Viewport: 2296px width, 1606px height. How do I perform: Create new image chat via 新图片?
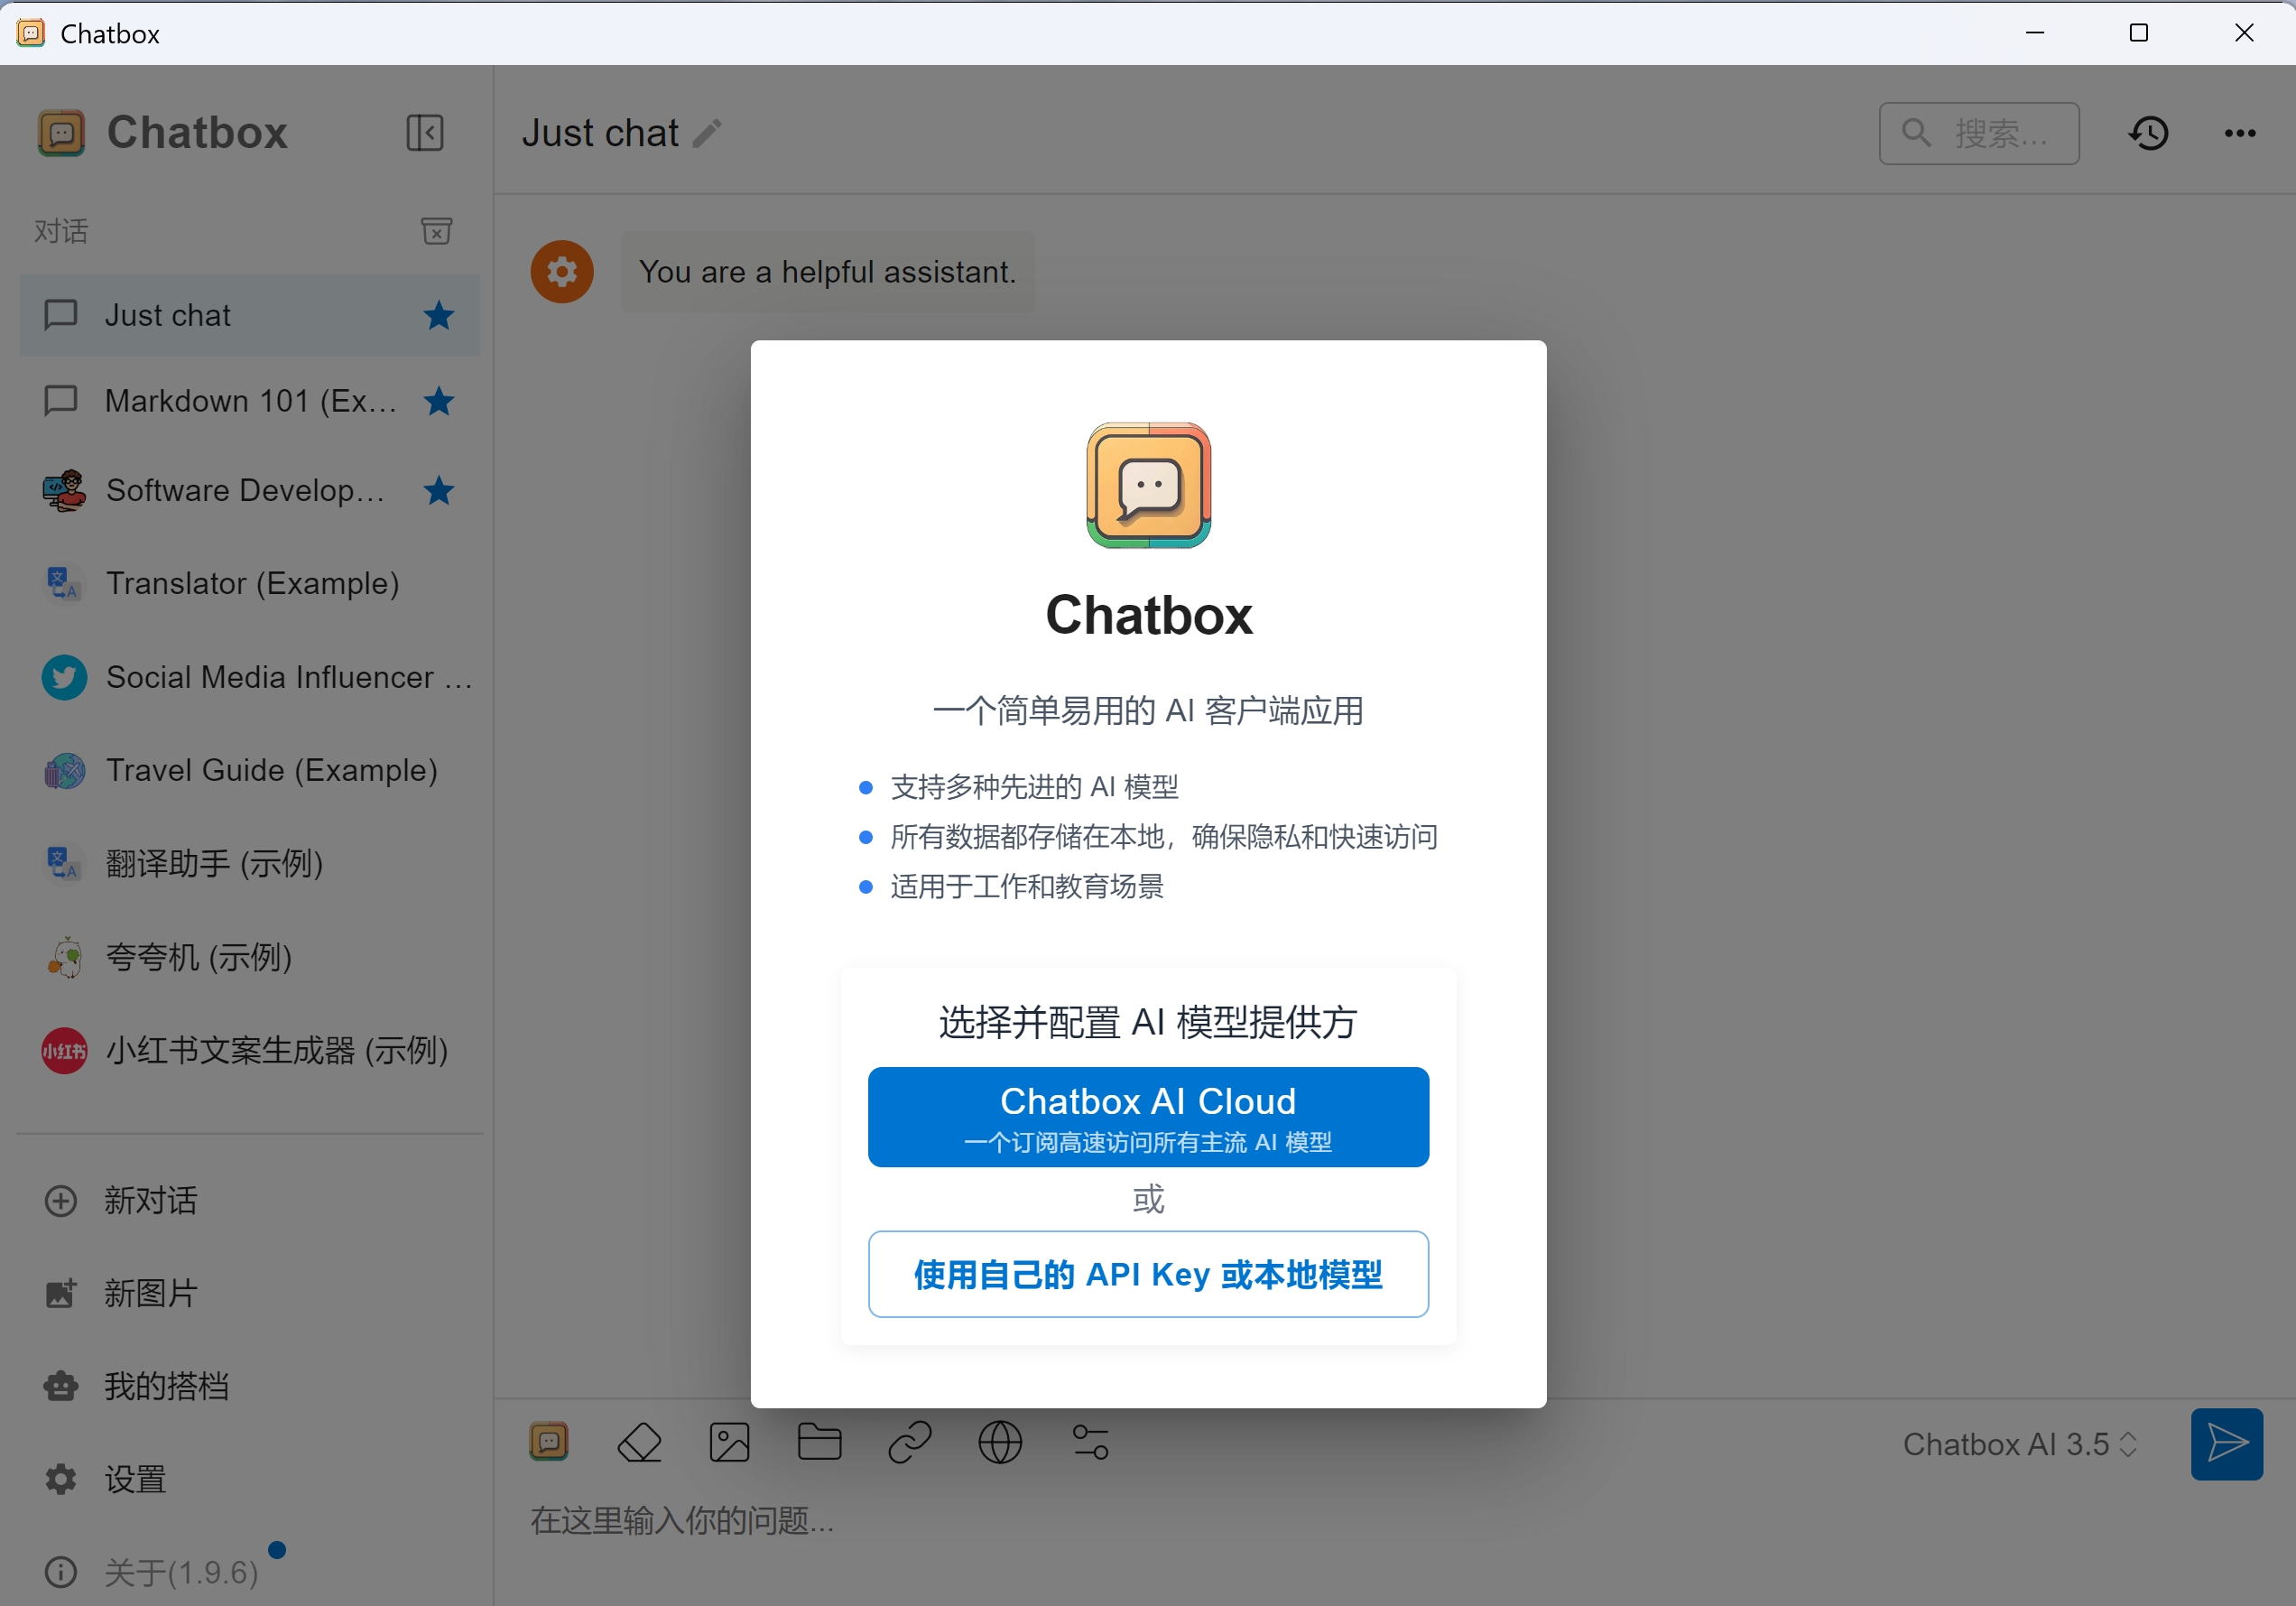tap(250, 1293)
